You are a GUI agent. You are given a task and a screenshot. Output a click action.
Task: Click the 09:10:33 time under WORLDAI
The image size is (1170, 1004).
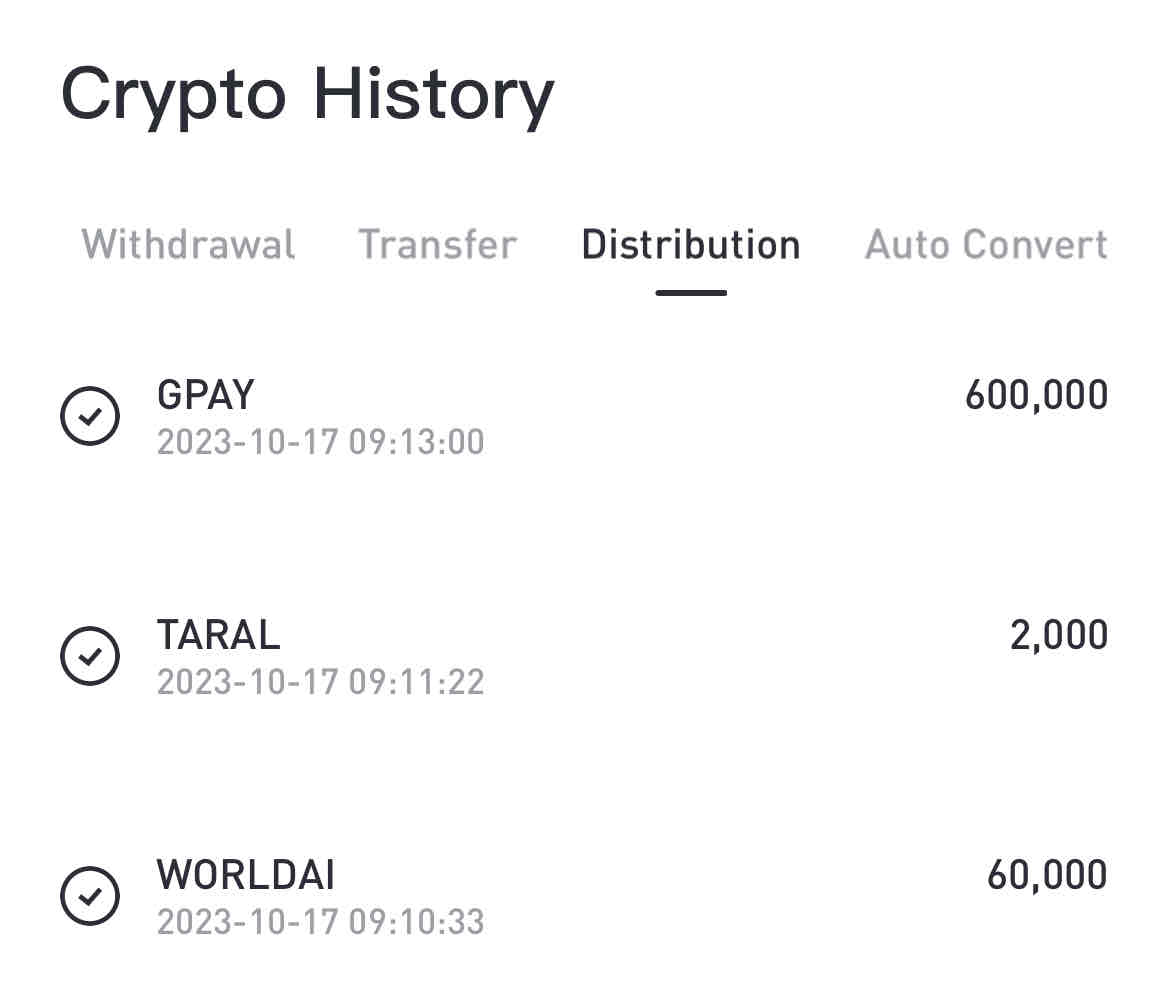416,921
